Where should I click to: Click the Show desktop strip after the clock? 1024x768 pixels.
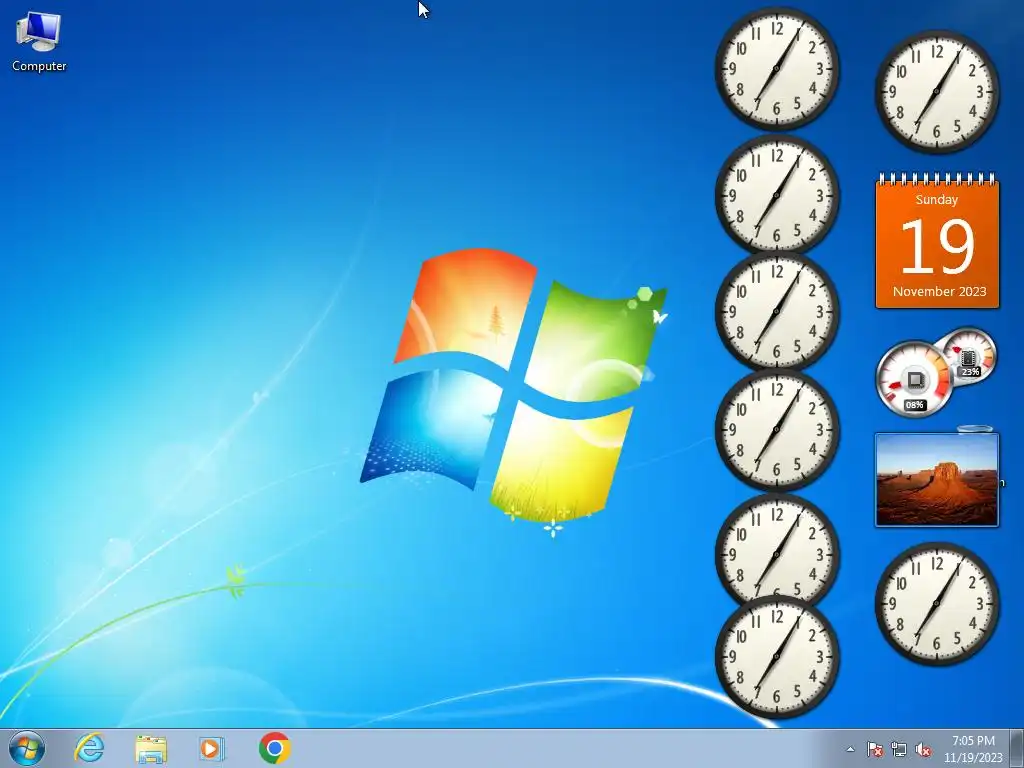[1017, 748]
